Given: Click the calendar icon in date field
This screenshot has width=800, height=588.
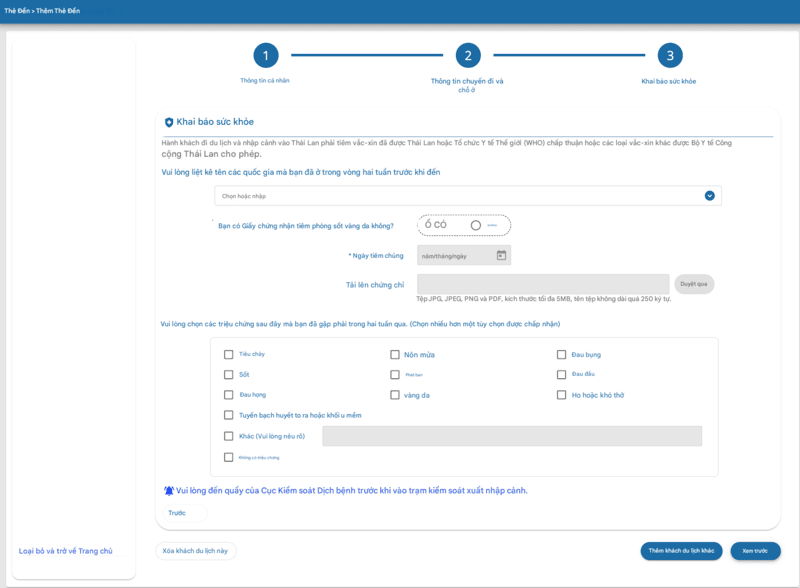Looking at the screenshot, I should coord(501,256).
